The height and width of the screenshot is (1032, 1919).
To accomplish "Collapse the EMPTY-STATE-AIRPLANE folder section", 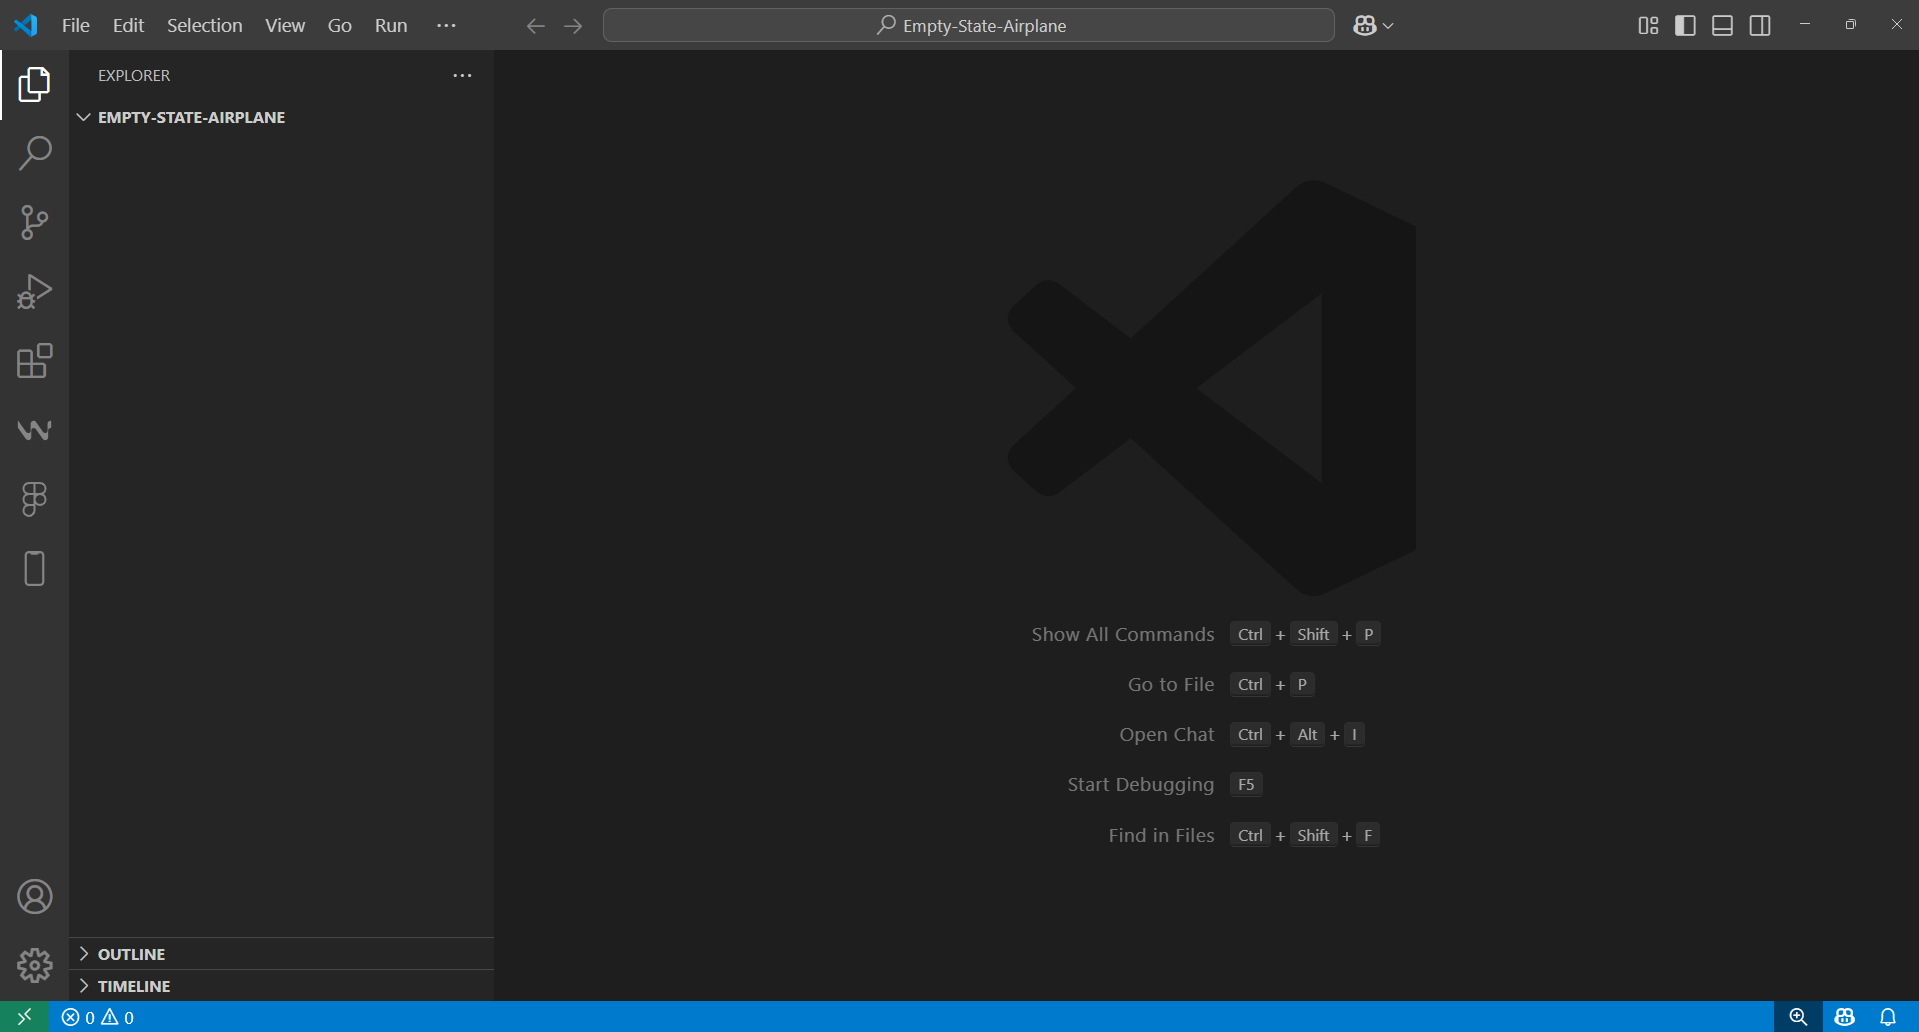I will pos(281,117).
